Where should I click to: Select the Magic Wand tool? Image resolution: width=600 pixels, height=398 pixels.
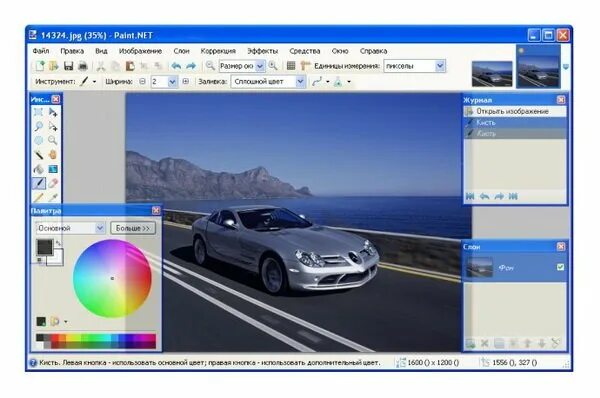[38, 155]
